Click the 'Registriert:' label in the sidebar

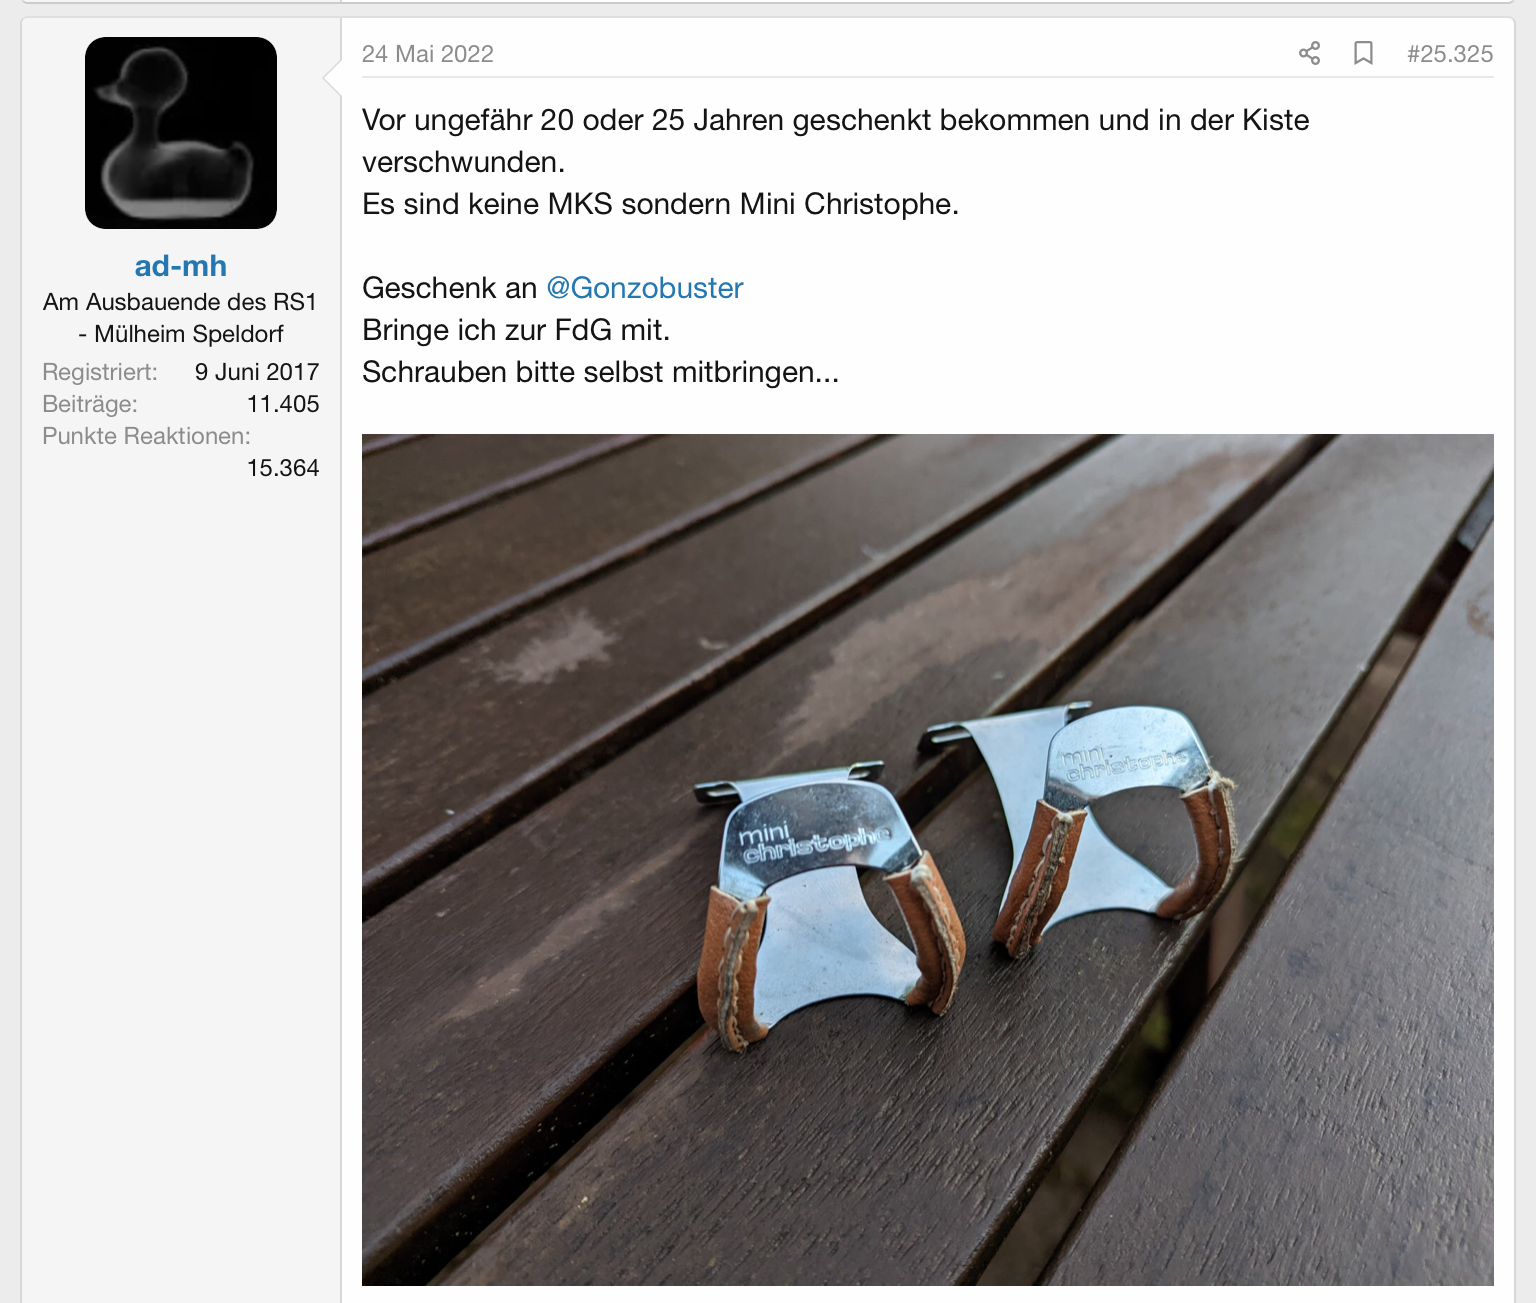tap(100, 372)
